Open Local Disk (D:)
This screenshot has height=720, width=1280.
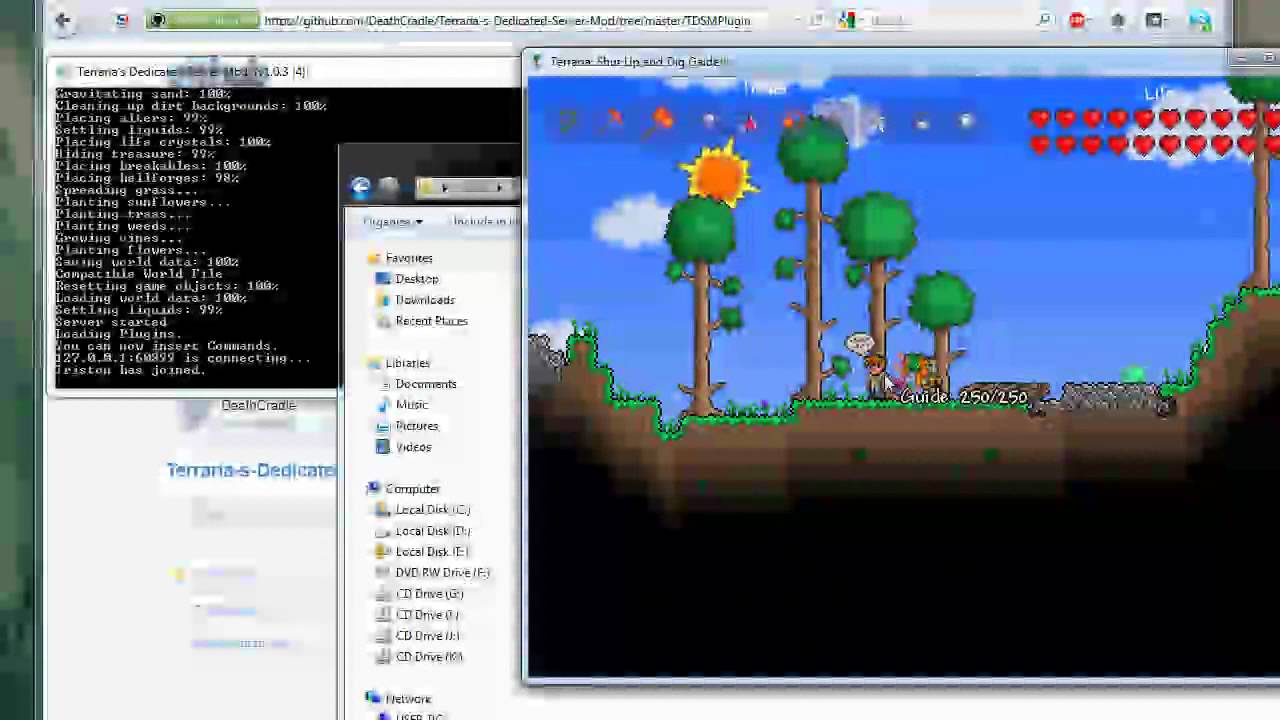click(x=432, y=531)
